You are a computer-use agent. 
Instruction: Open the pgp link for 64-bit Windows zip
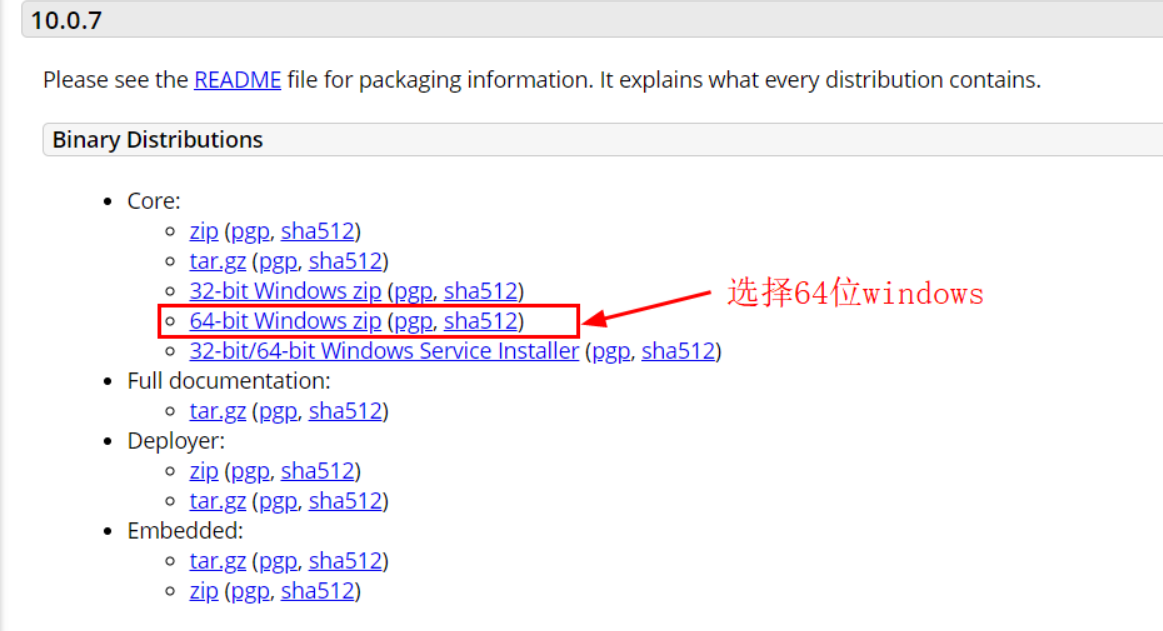(x=413, y=321)
